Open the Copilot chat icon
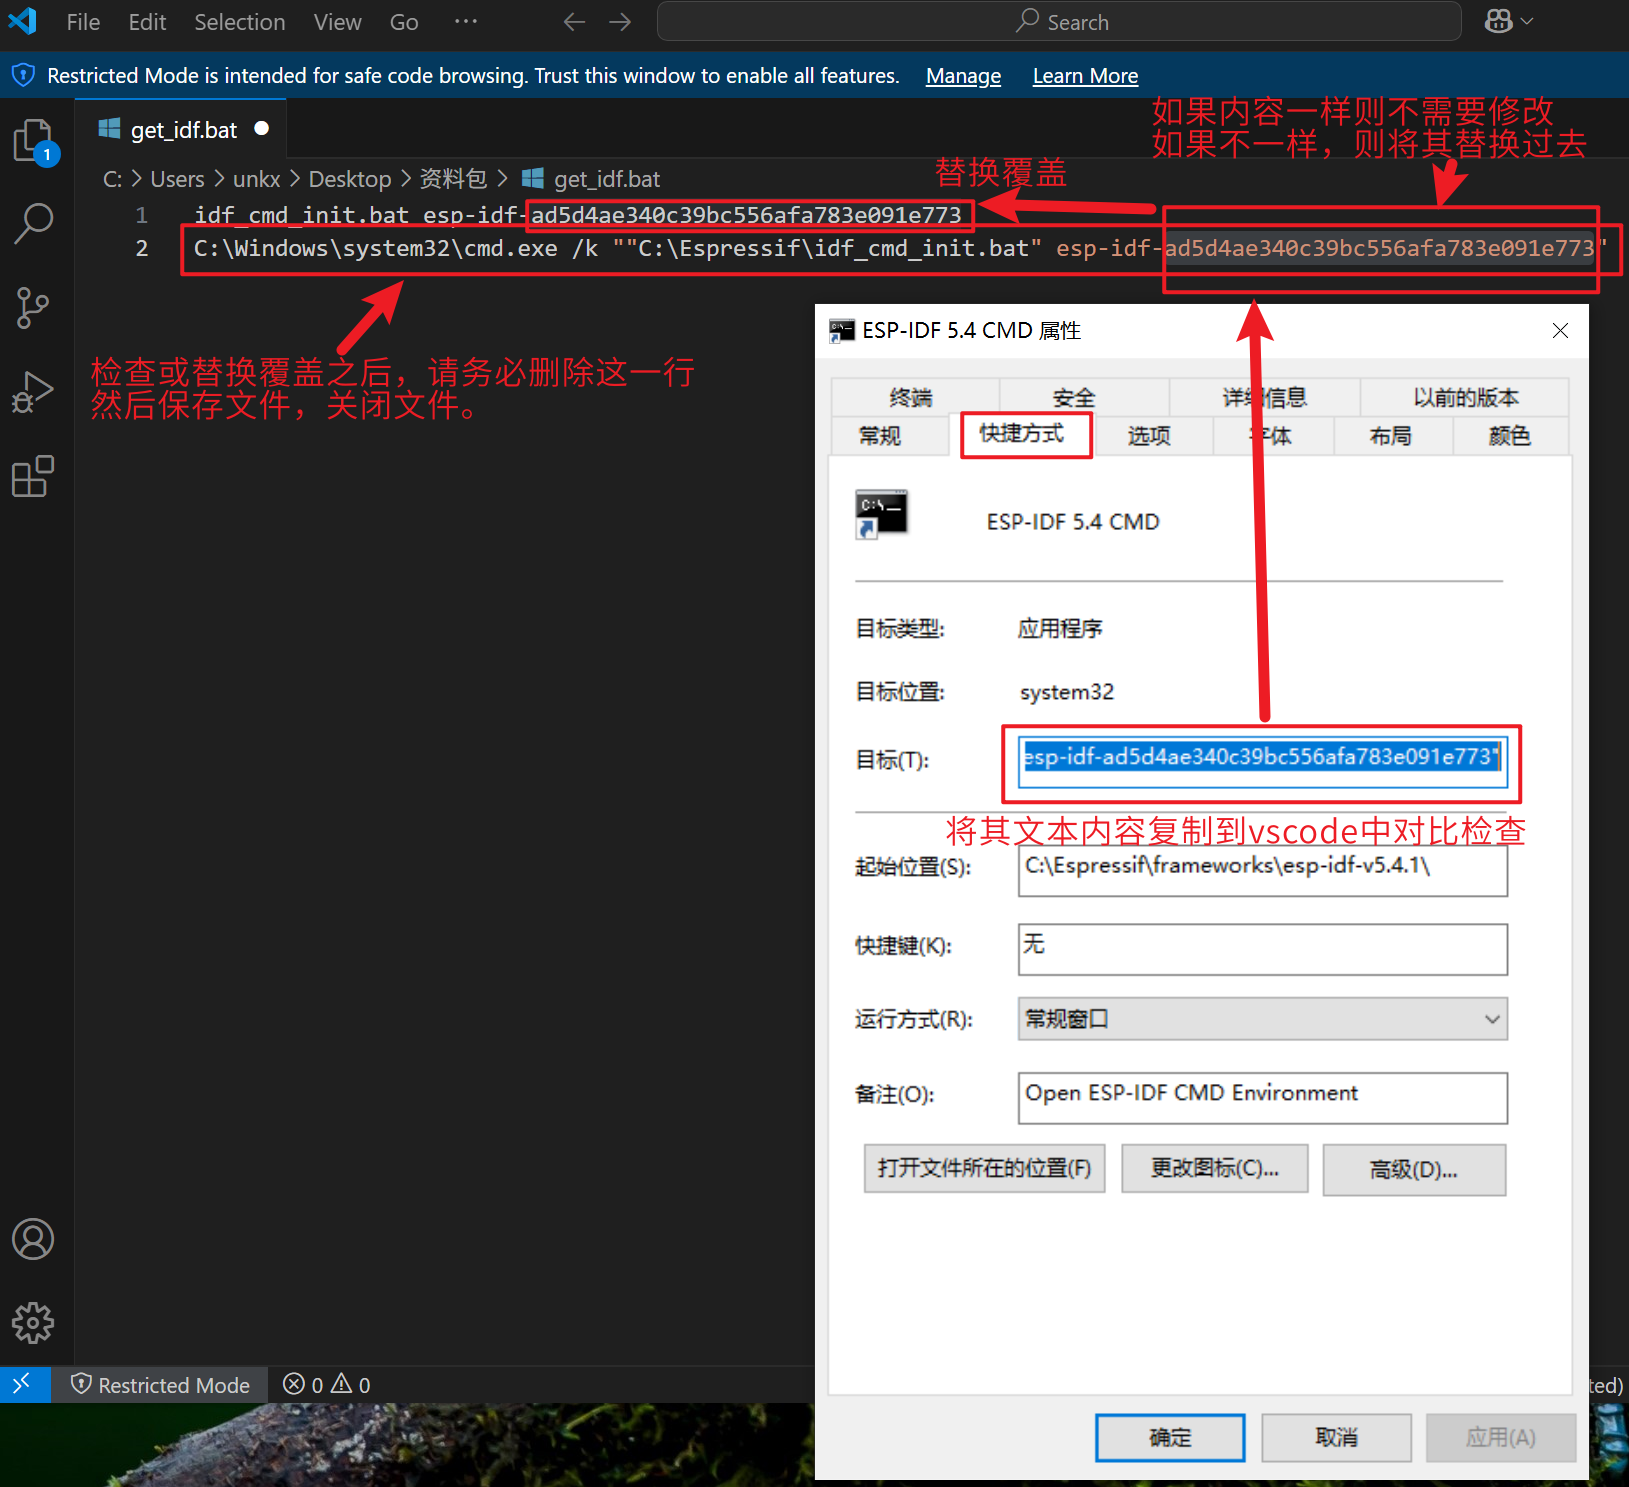This screenshot has height=1487, width=1629. tap(1498, 21)
